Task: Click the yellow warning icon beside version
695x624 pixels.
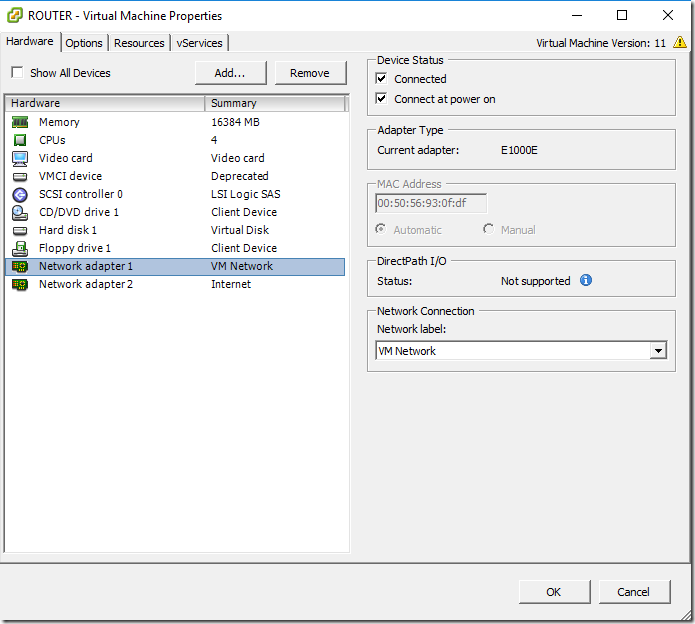Action: click(679, 43)
